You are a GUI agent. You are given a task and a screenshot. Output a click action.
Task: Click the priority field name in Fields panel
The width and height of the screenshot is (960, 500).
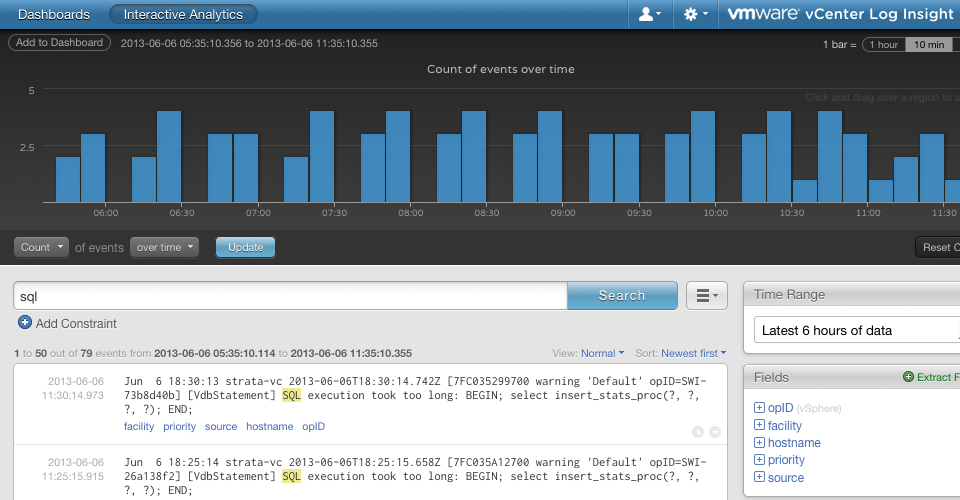point(786,460)
